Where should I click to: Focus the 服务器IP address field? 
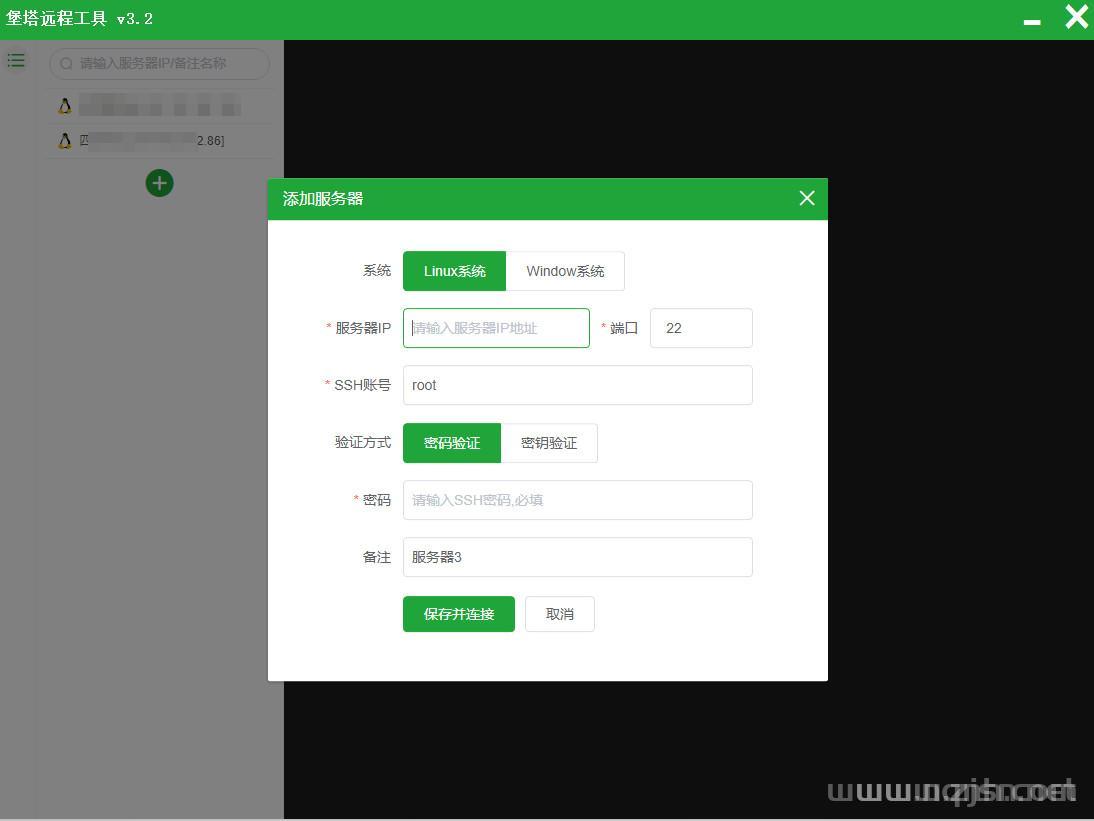pos(496,328)
